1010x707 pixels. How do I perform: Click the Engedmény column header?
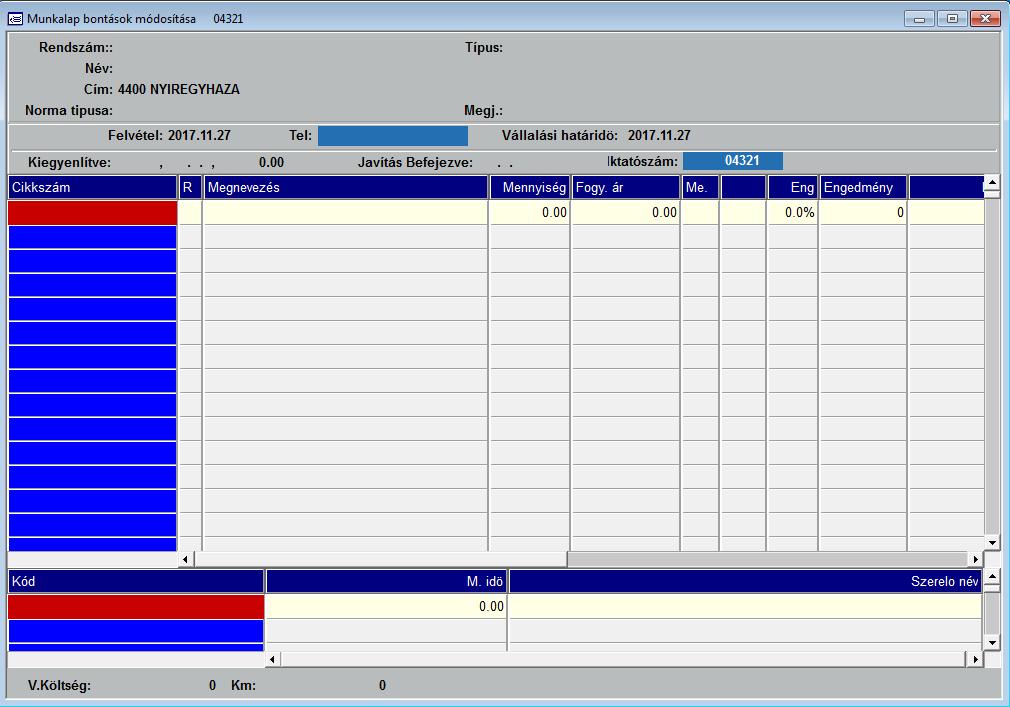tap(863, 187)
